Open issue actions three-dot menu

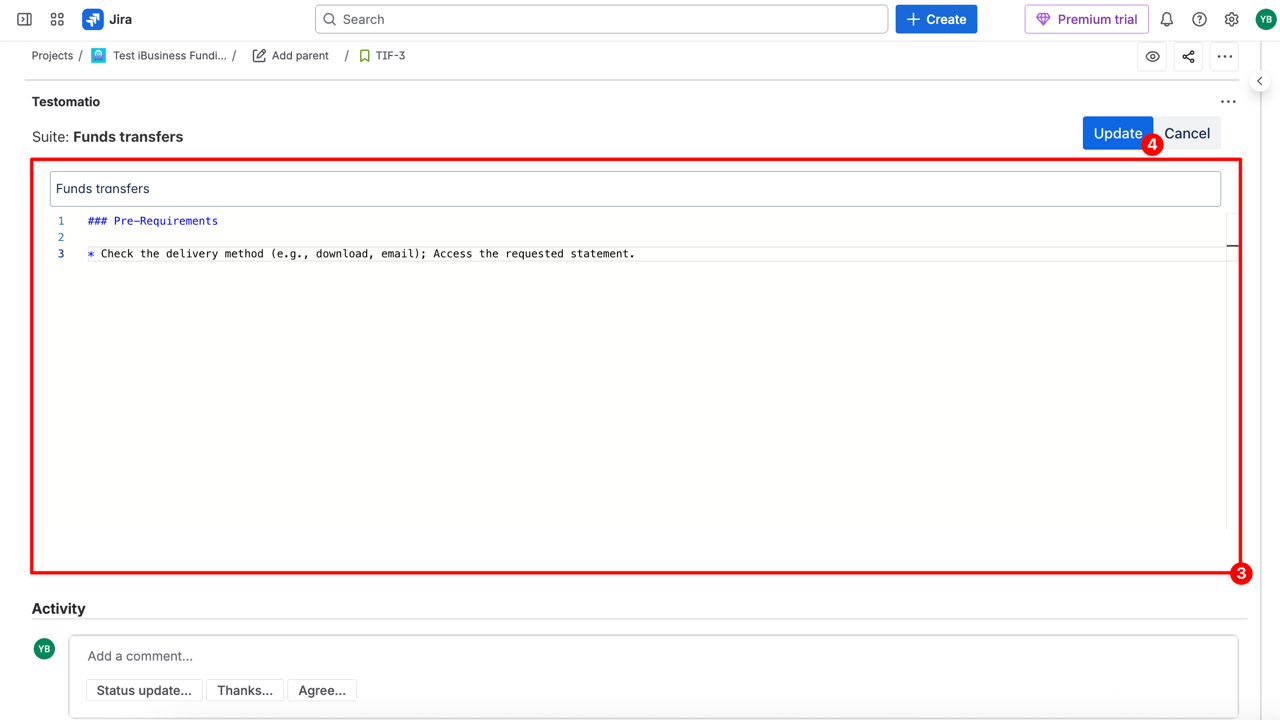click(x=1224, y=57)
